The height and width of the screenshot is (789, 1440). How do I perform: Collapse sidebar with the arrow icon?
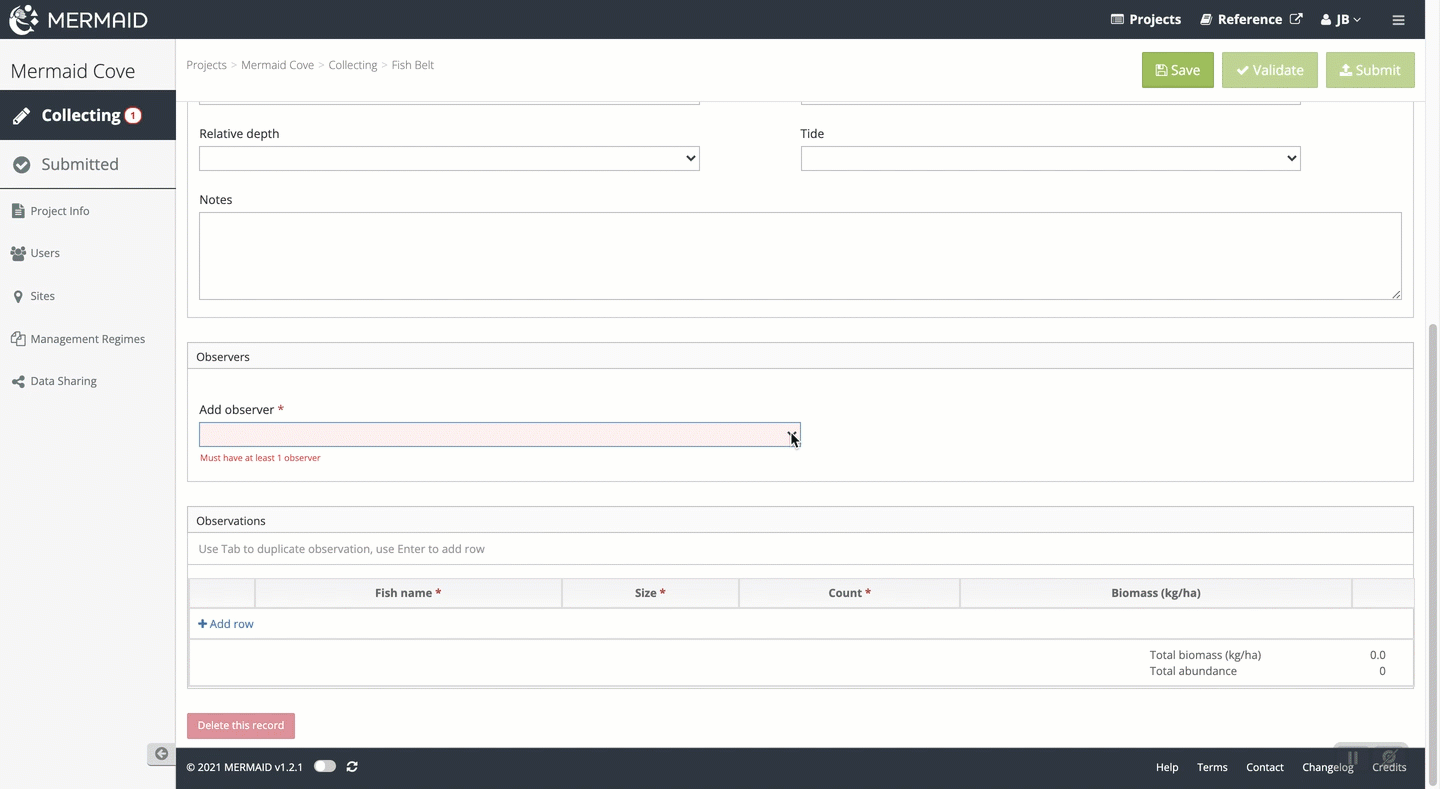161,754
